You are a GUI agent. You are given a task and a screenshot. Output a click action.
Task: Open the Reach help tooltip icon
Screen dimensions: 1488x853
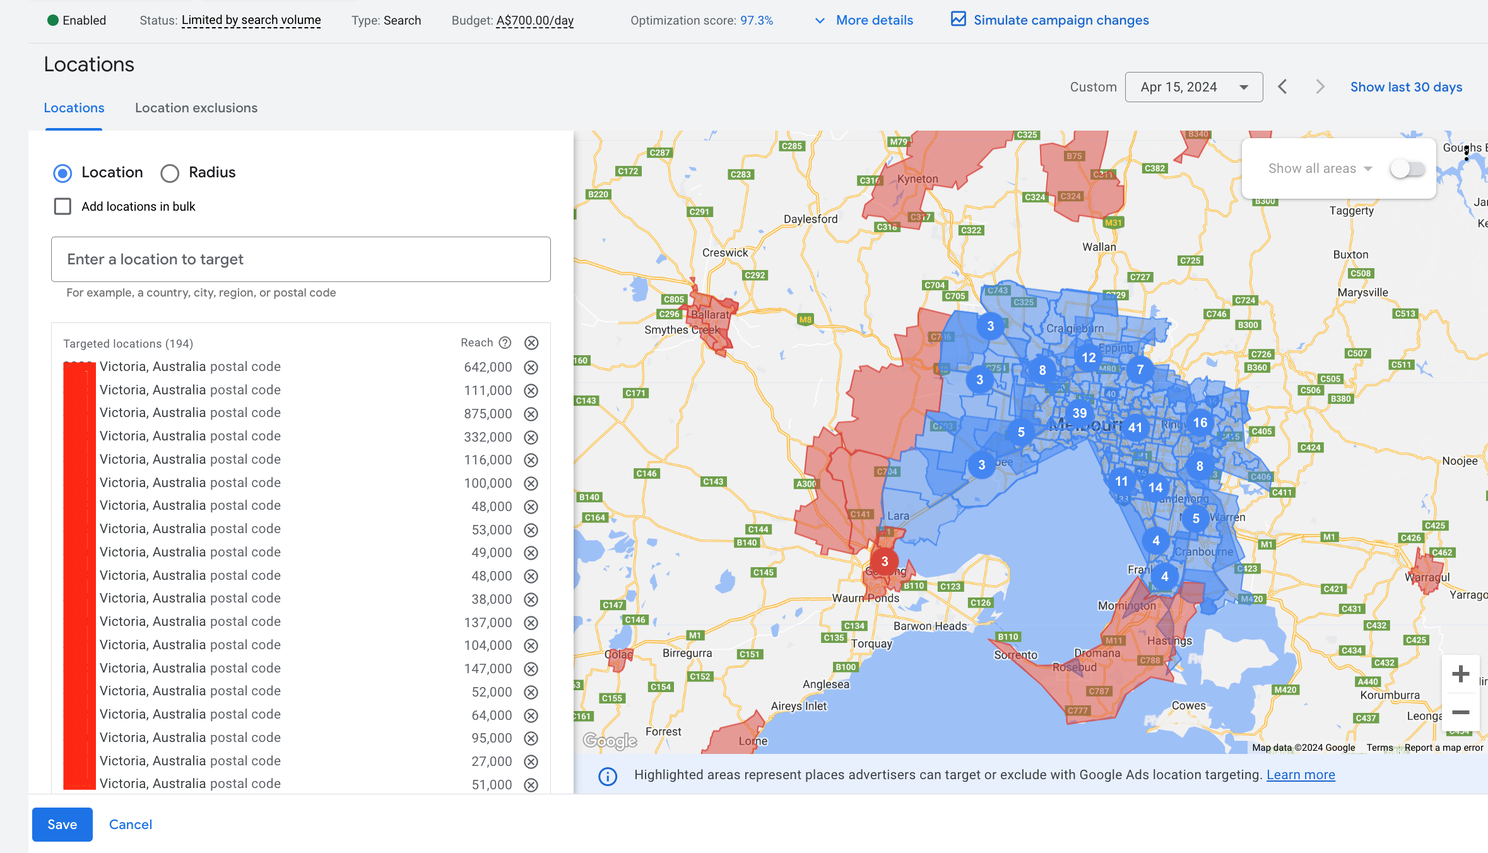(505, 343)
